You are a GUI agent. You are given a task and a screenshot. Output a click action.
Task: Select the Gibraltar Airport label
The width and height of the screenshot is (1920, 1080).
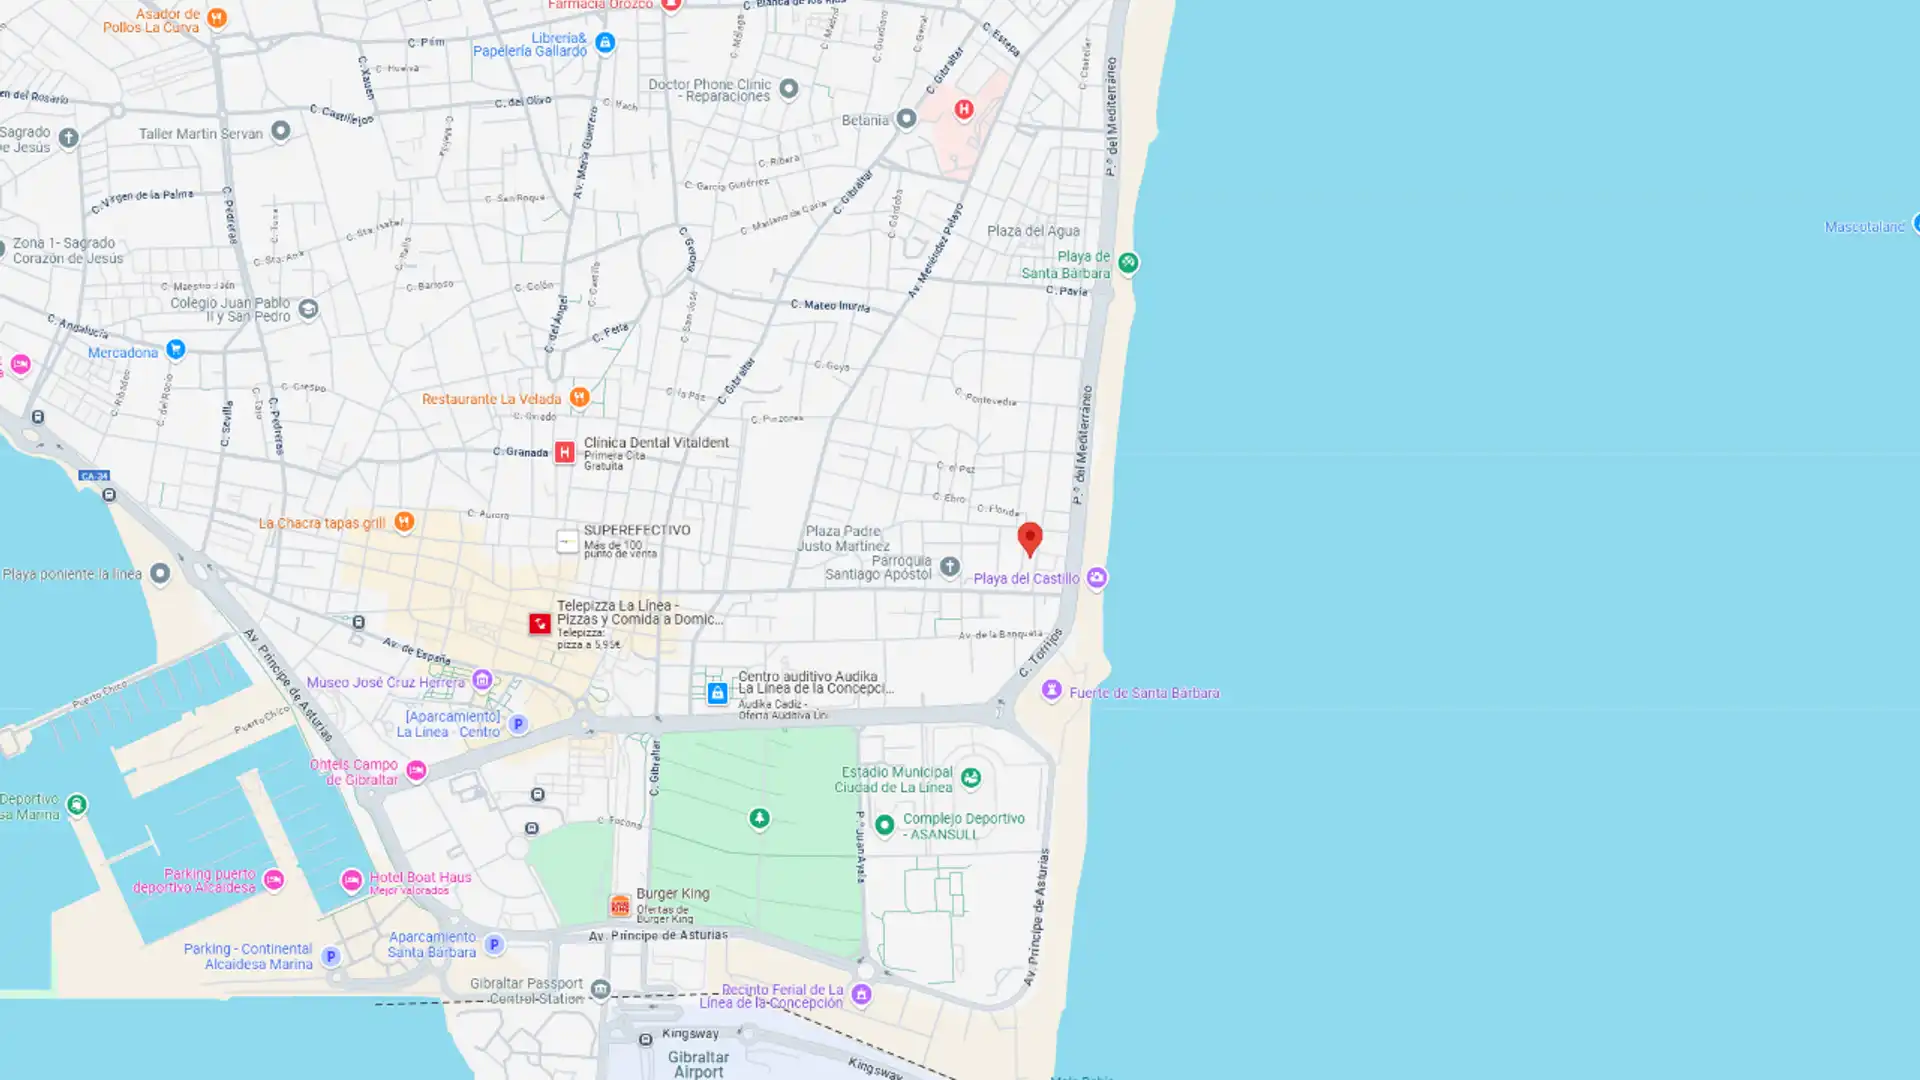pos(698,1064)
